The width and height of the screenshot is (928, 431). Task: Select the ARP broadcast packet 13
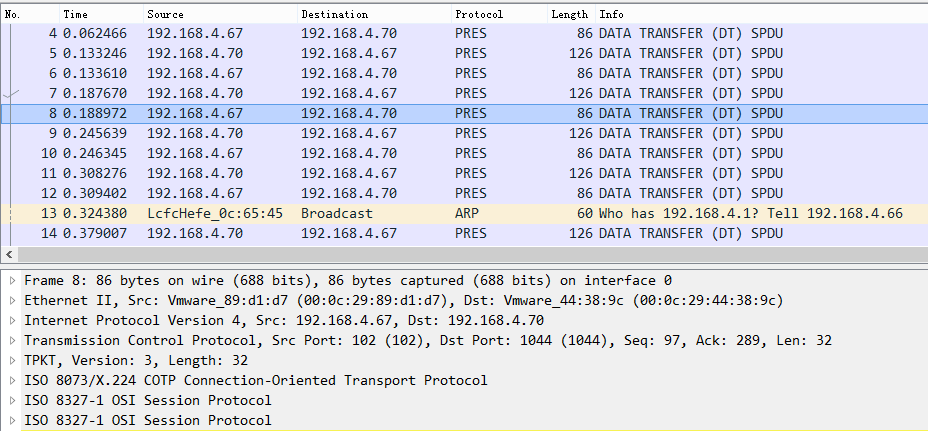(x=400, y=213)
